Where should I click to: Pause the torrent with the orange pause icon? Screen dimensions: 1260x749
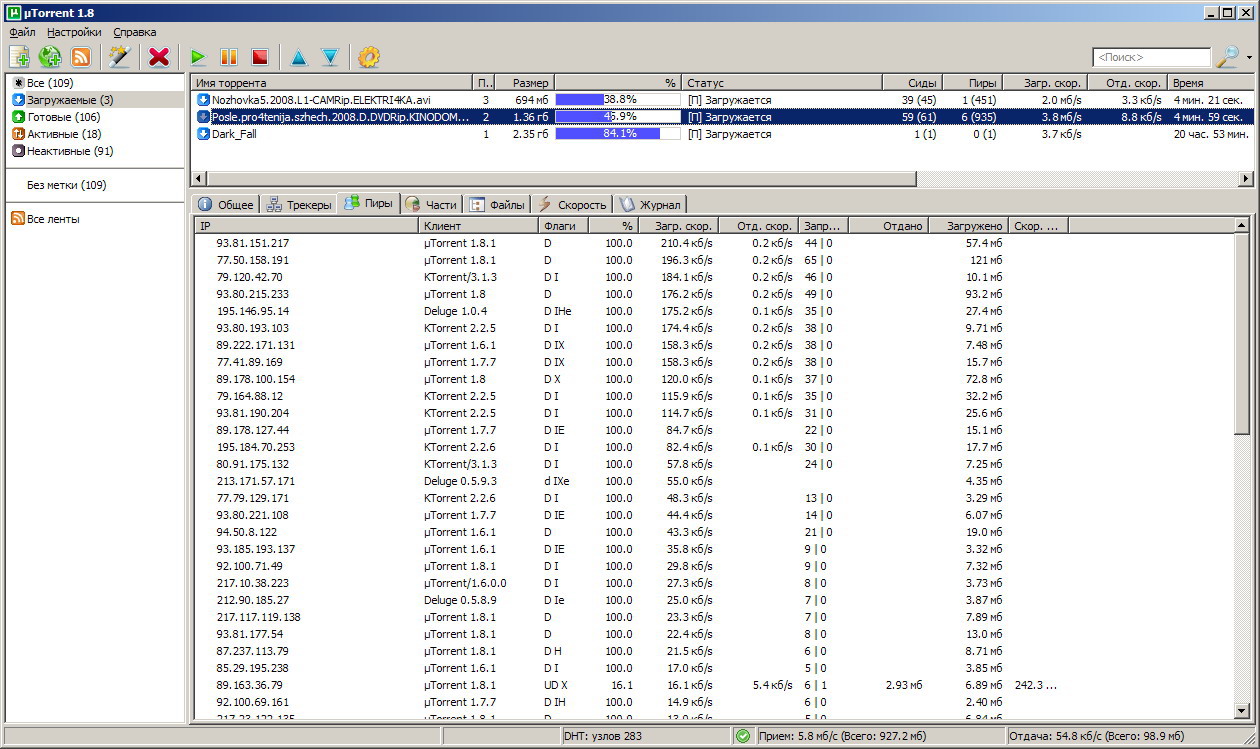tap(228, 57)
